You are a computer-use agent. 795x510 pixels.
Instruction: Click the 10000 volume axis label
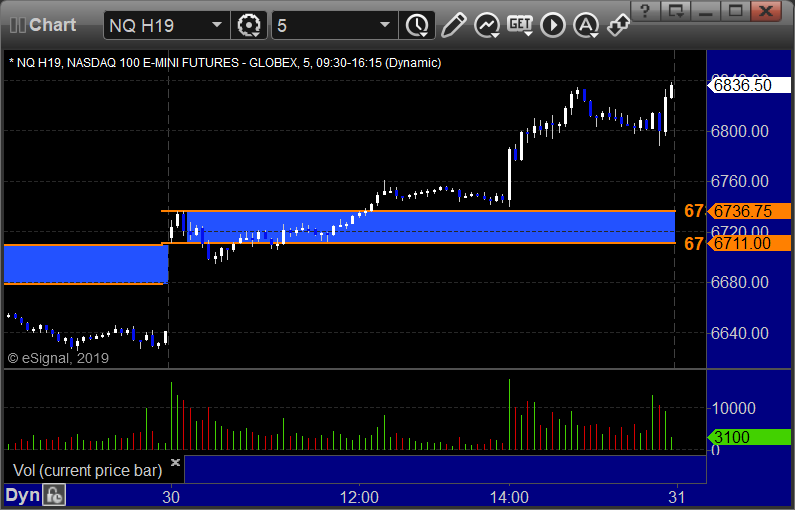(734, 408)
